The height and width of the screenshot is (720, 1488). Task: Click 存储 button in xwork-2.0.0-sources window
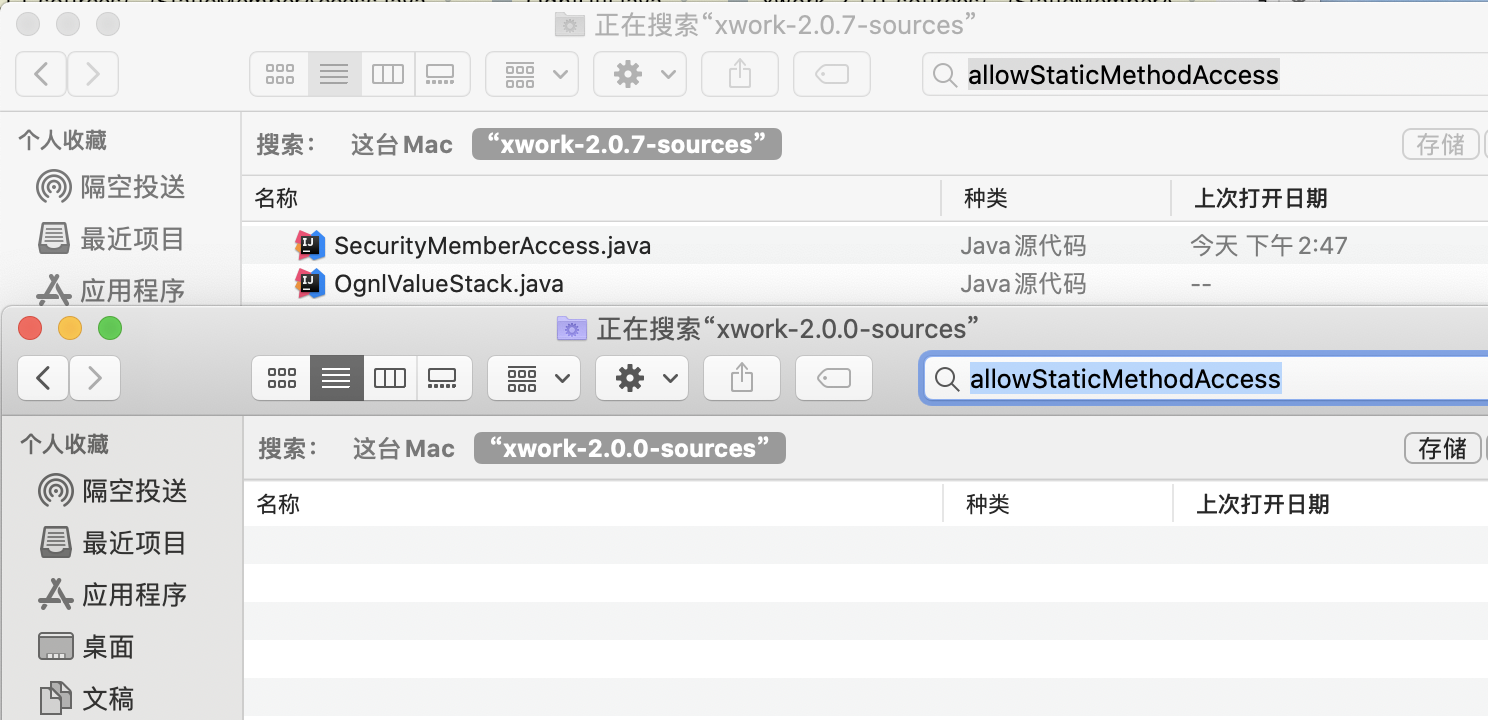[1442, 448]
